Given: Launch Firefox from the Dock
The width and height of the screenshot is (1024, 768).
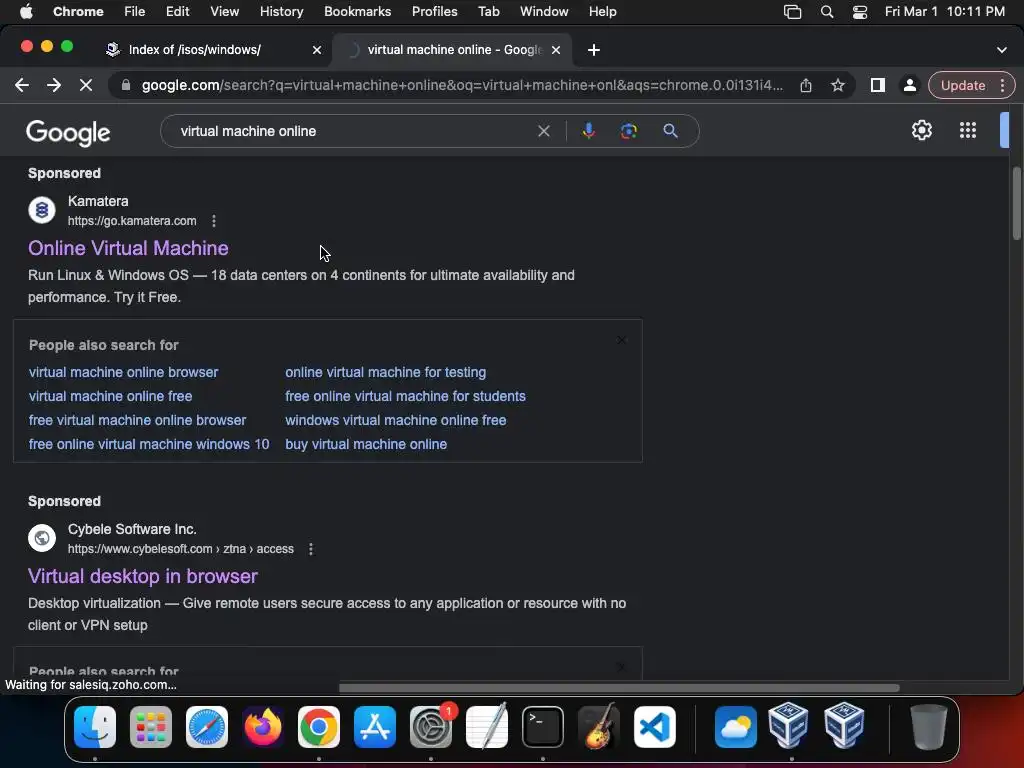Looking at the screenshot, I should 263,727.
